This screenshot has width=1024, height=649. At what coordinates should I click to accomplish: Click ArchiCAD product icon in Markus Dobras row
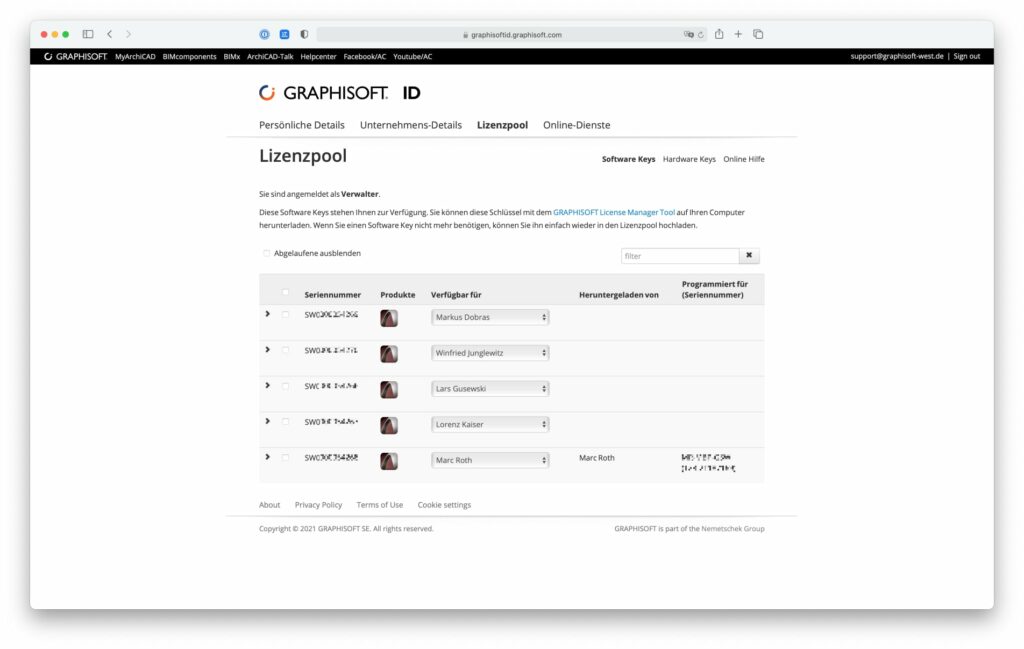pos(389,318)
